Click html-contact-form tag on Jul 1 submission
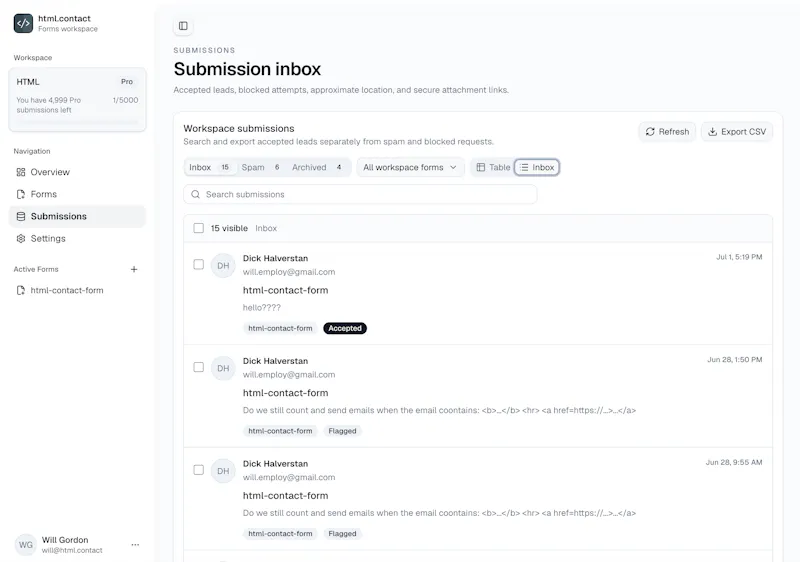800x562 pixels. tap(280, 328)
